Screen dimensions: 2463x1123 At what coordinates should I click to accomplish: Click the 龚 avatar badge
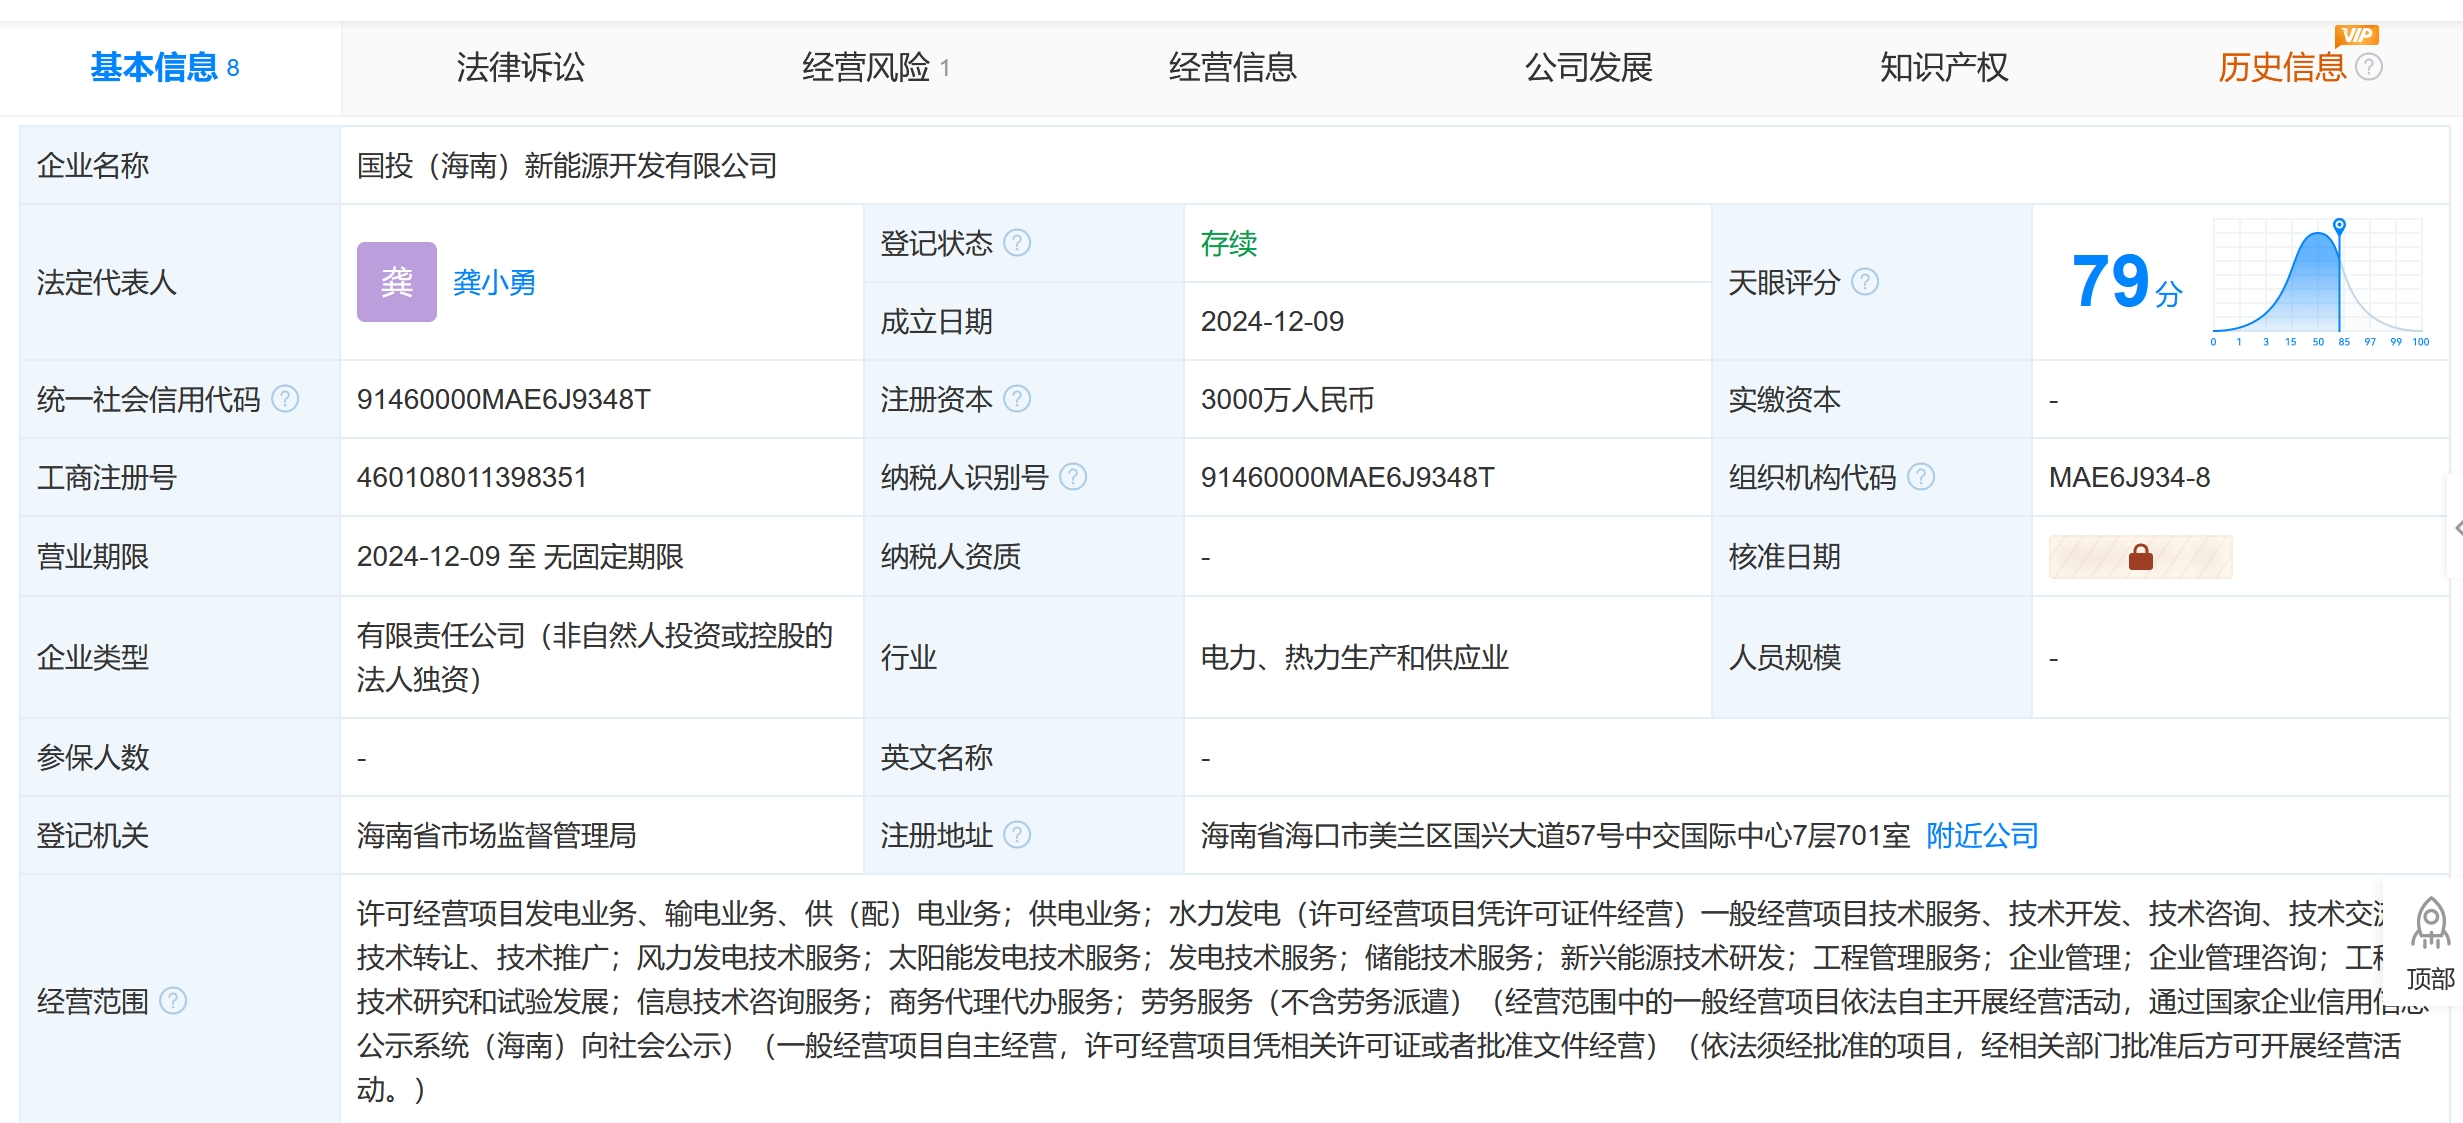(x=397, y=282)
